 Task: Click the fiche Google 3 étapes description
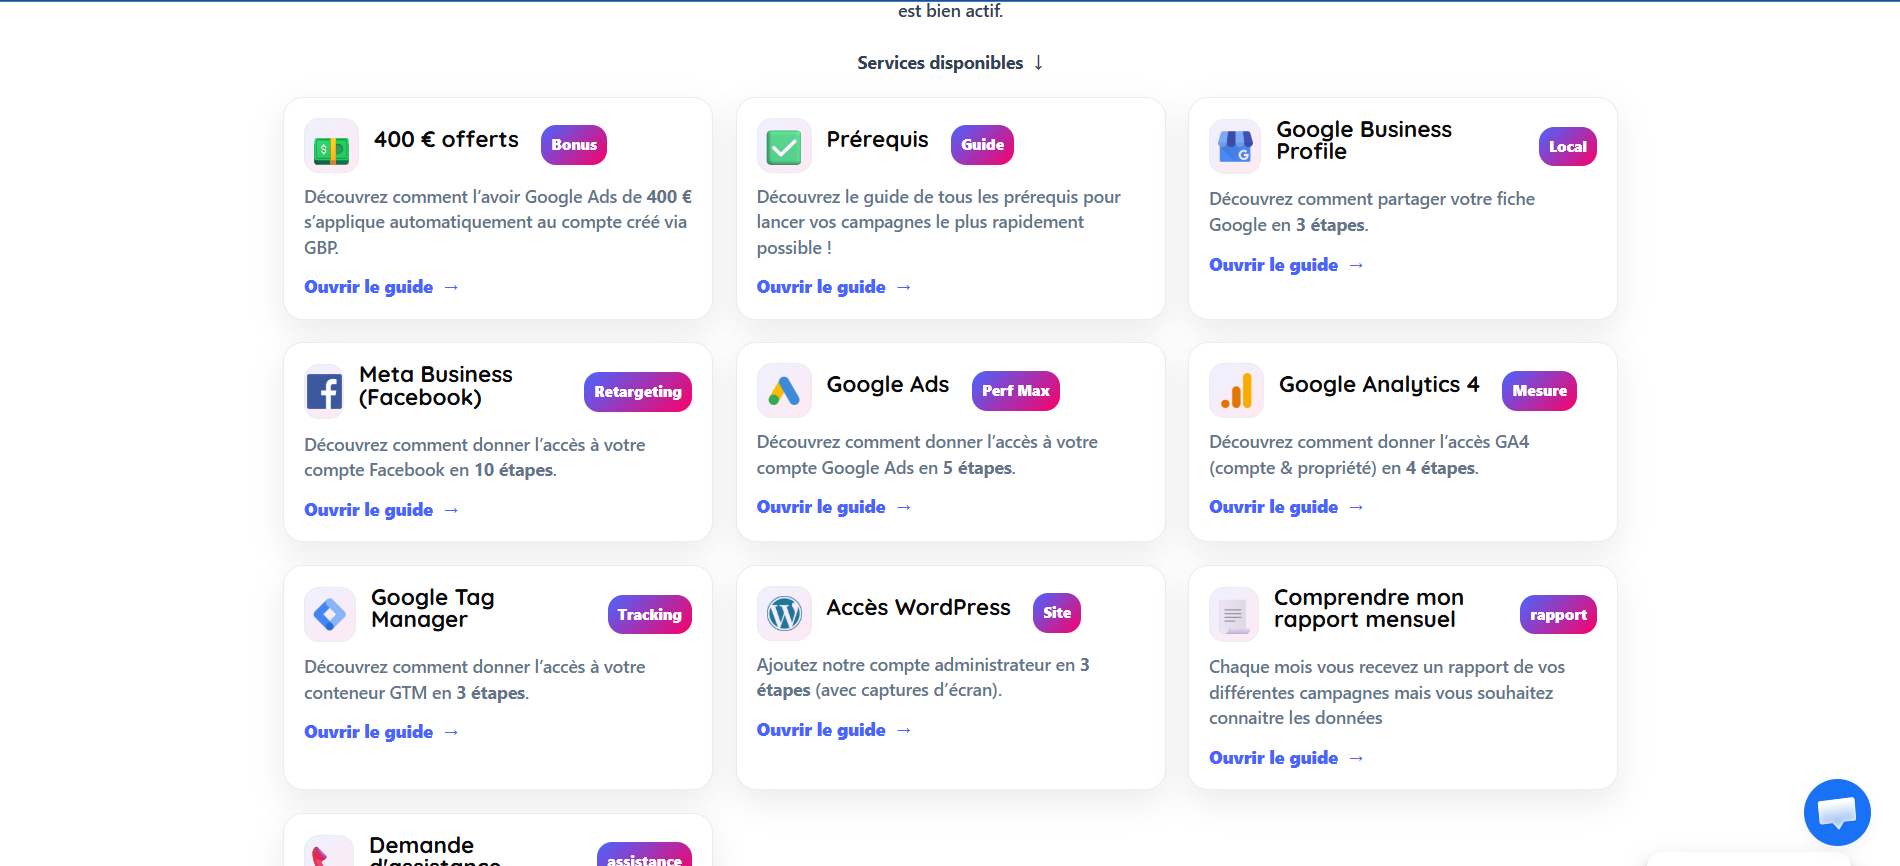1372,212
